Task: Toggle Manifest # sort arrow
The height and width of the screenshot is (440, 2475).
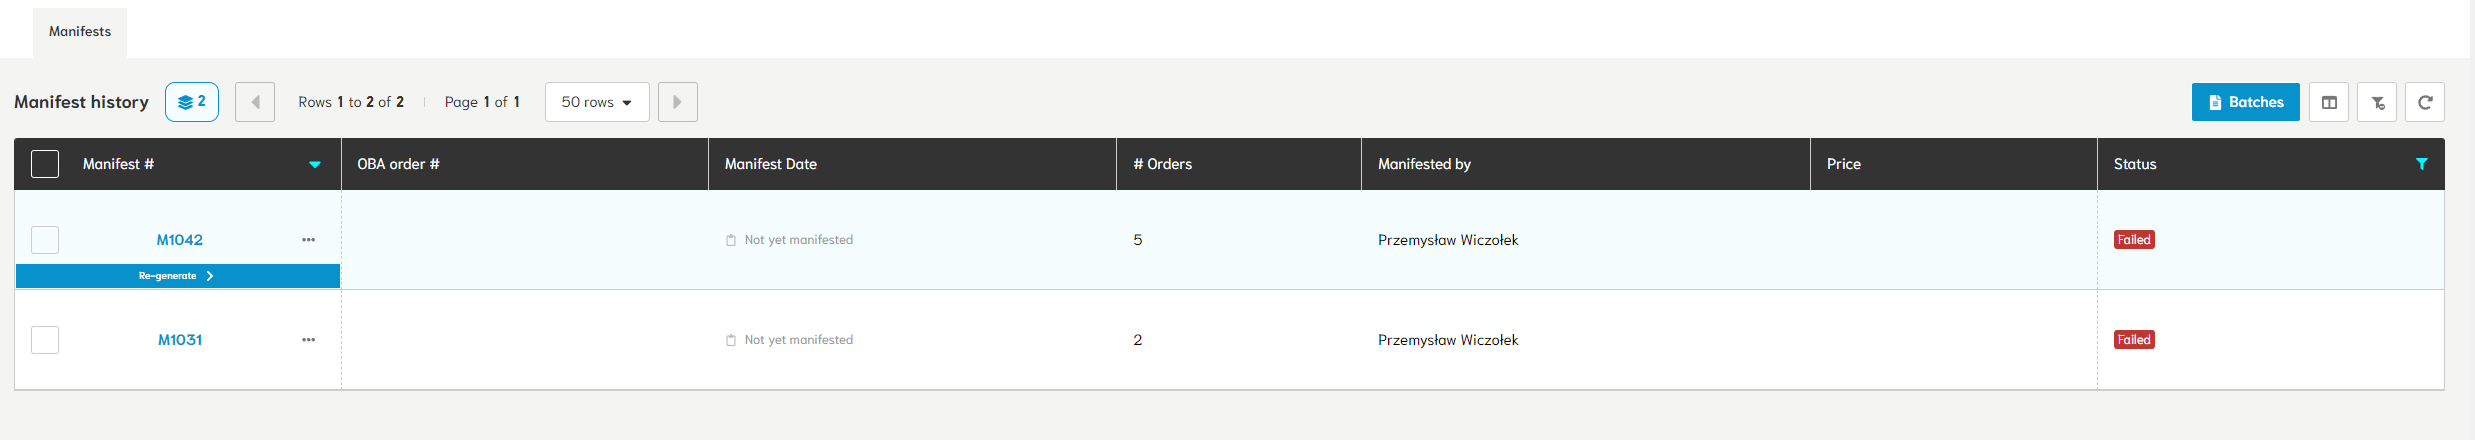Action: tap(315, 164)
